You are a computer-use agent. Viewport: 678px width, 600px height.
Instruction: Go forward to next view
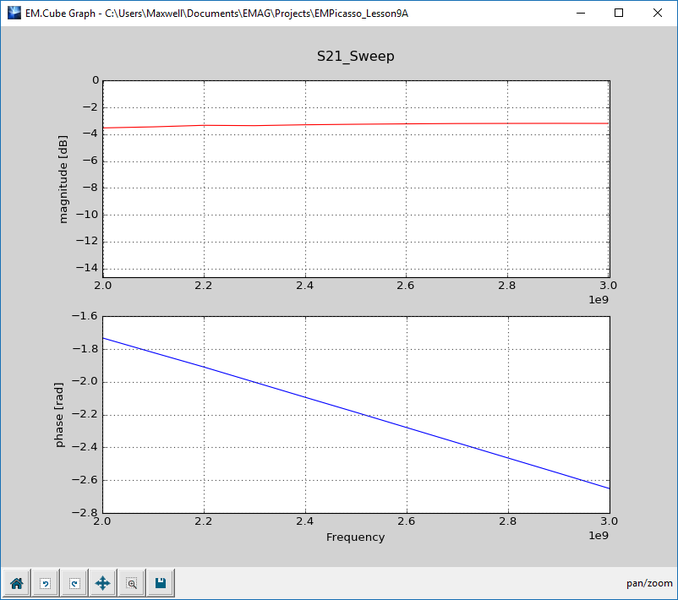click(x=74, y=584)
